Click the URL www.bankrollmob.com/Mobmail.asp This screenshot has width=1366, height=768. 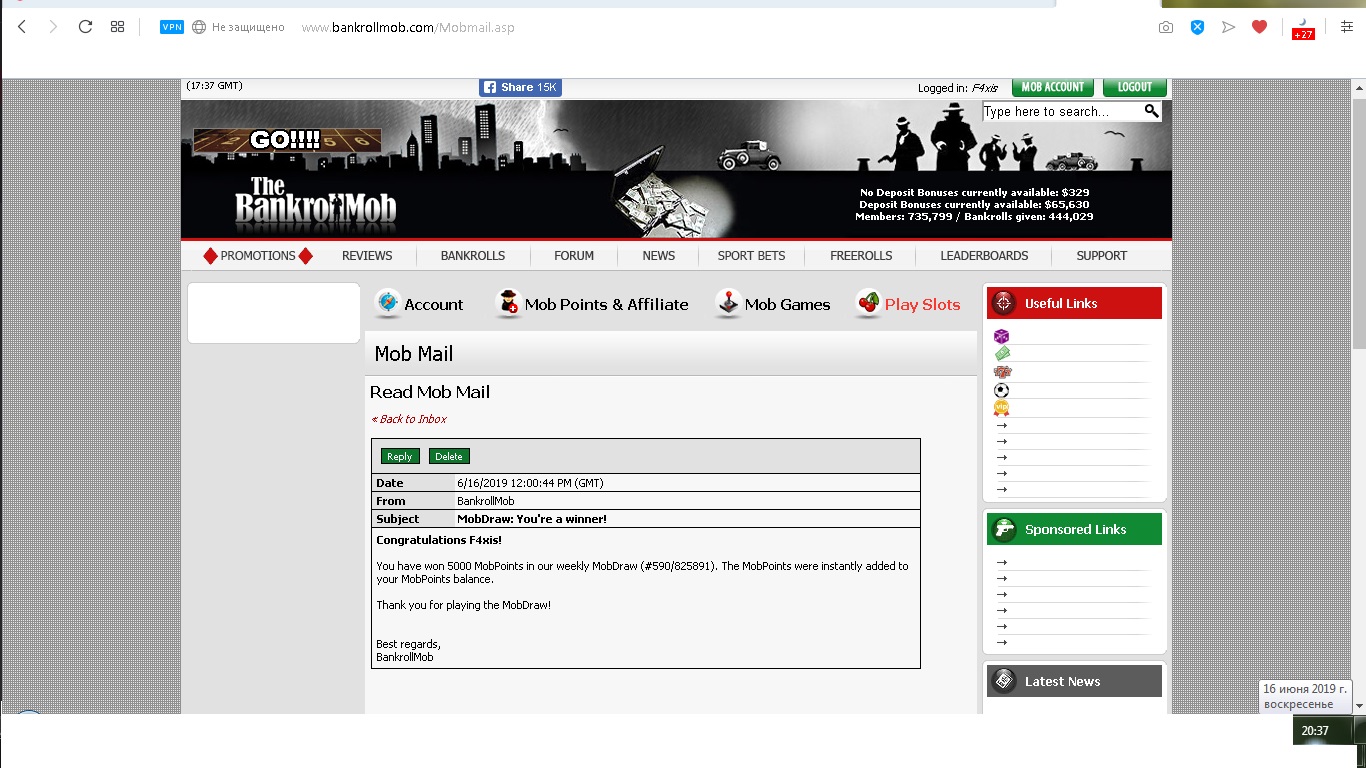(408, 28)
